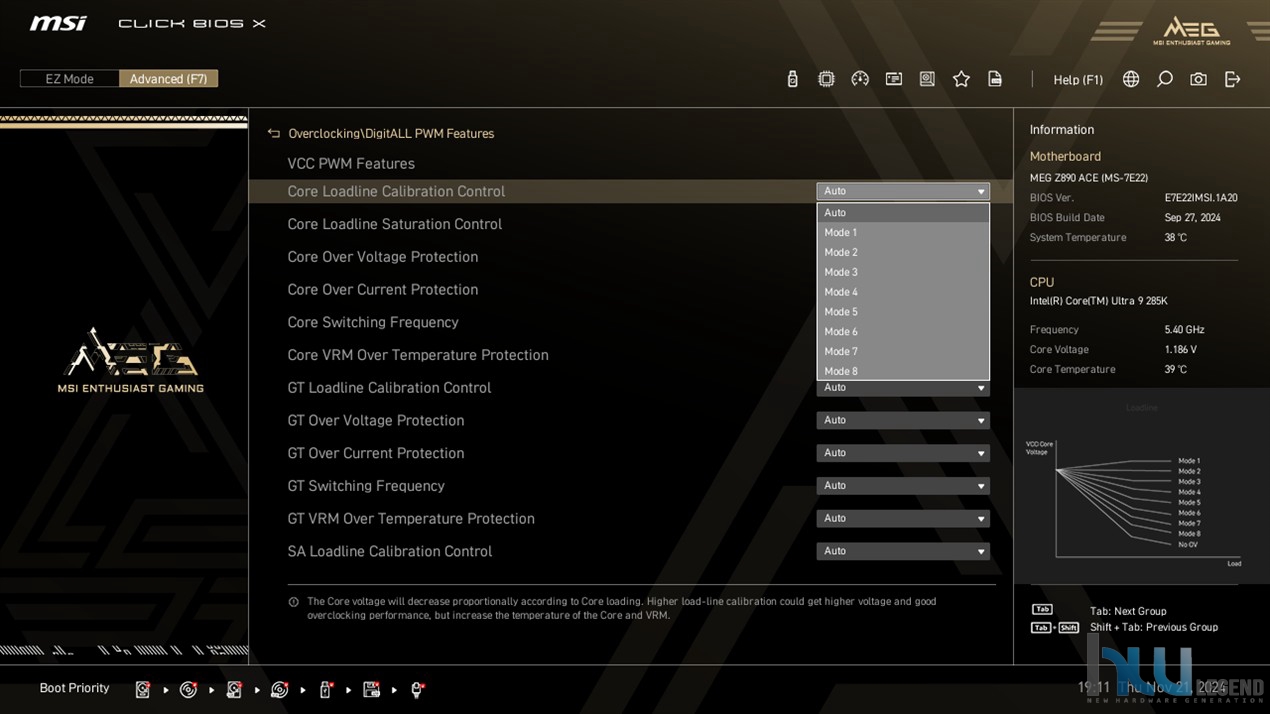Click the Overclocking\DigitALL PWM Features breadcrumb
The image size is (1270, 714).
391,134
